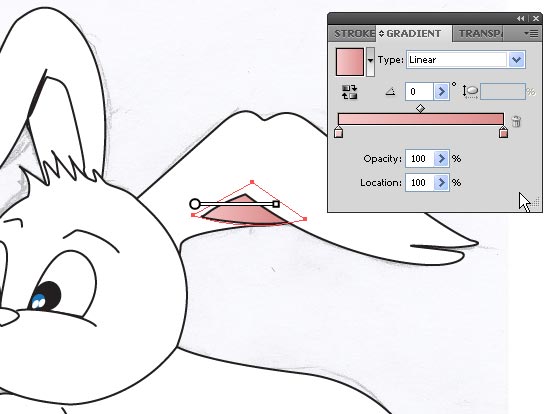
Task: Click the gradient fill preview swatch
Action: coord(350,62)
